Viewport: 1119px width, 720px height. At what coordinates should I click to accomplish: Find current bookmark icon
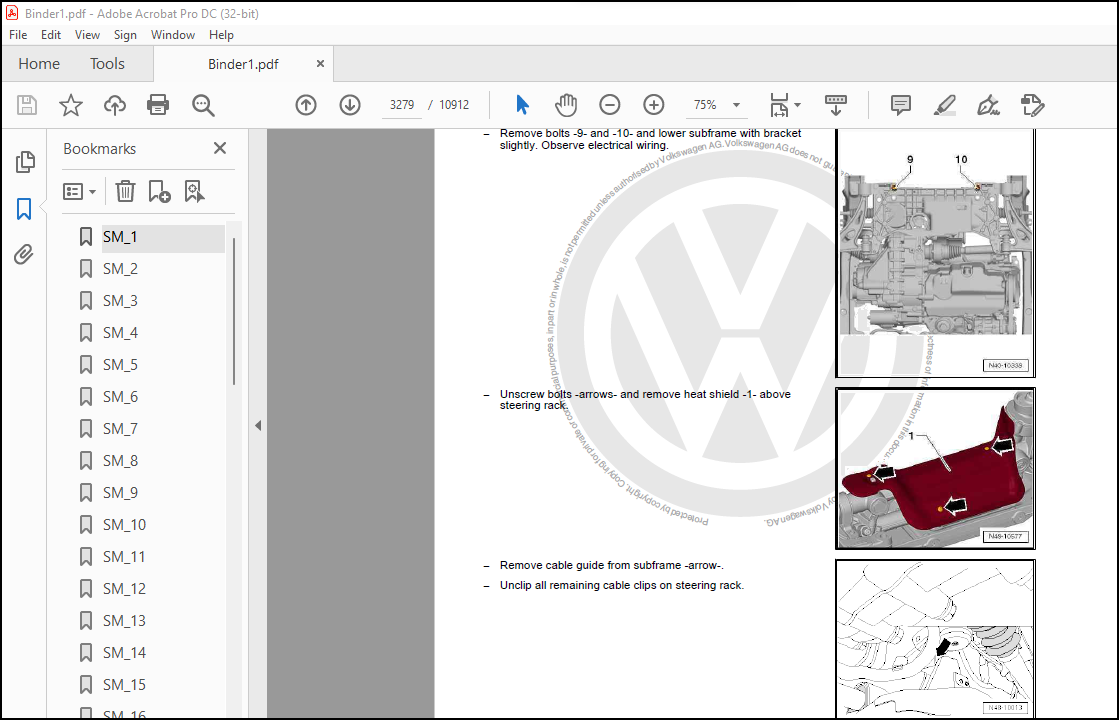(x=194, y=191)
